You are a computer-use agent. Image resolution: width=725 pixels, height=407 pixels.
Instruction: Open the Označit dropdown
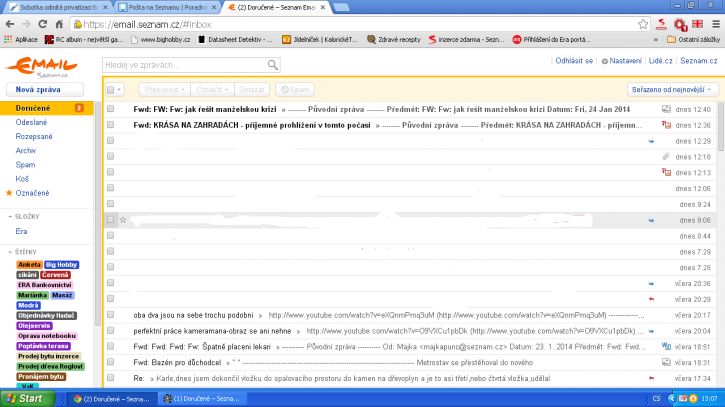[x=212, y=89]
